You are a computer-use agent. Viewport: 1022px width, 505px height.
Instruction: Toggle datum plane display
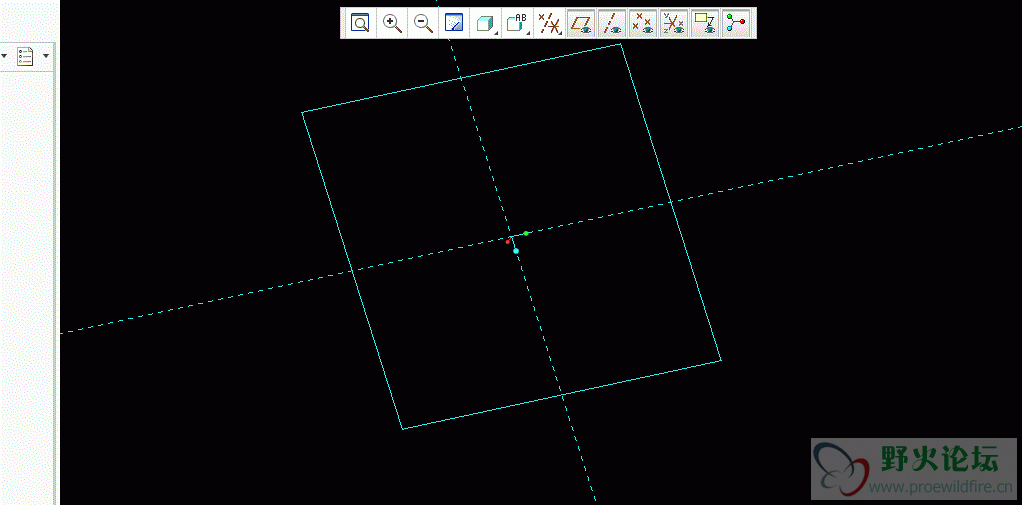pos(581,23)
